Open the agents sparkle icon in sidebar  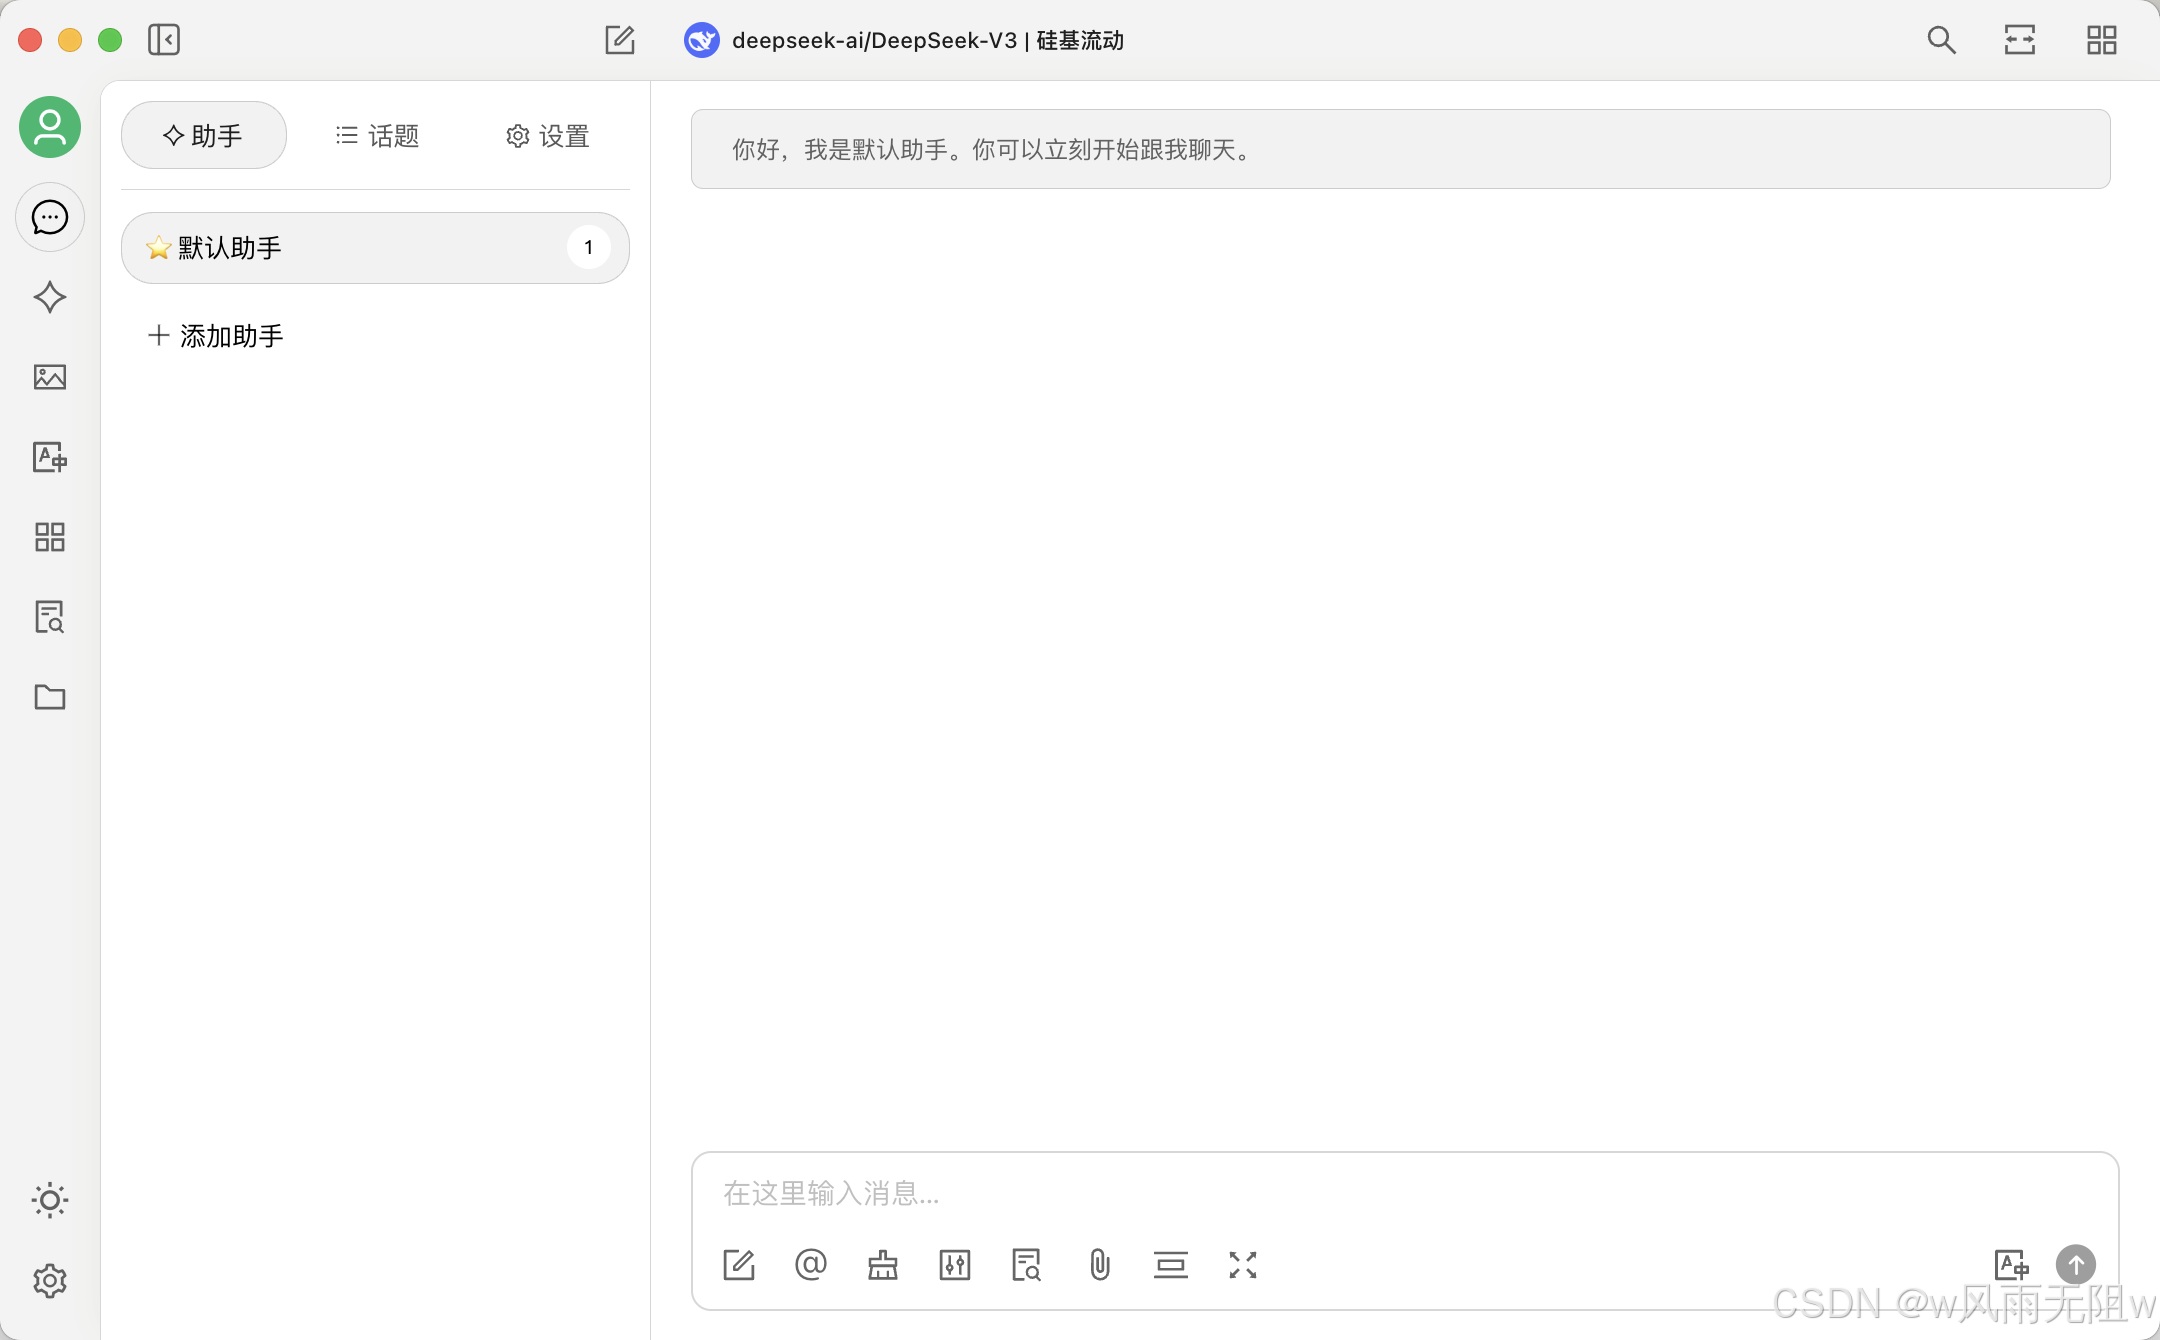tap(49, 297)
